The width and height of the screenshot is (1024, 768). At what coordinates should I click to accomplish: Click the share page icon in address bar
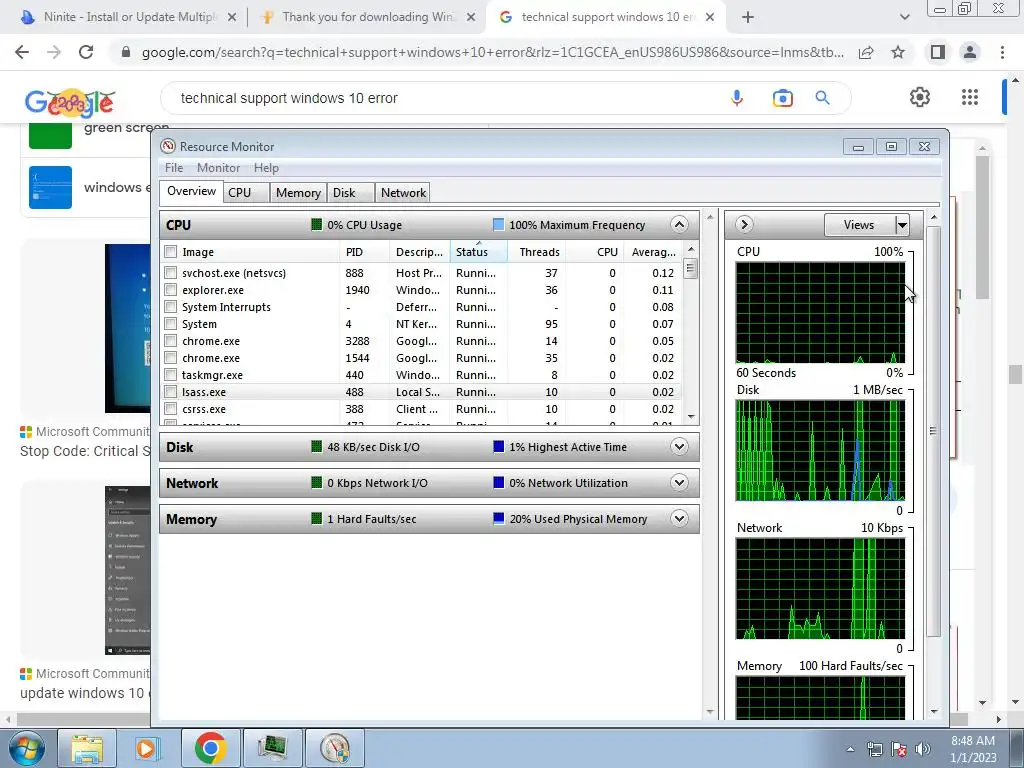tap(866, 52)
